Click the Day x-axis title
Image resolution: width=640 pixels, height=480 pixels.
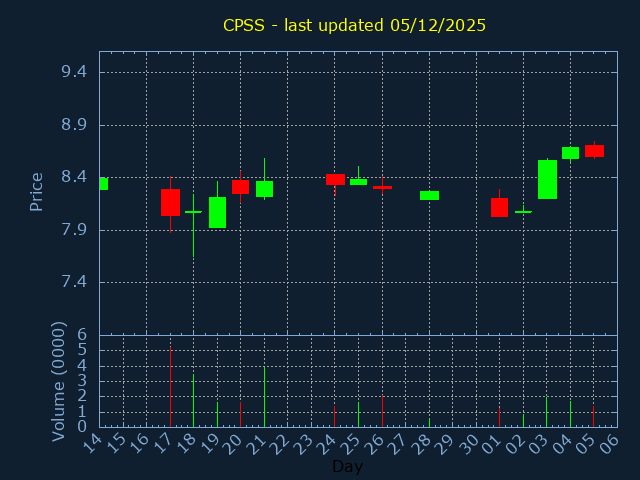pos(347,466)
